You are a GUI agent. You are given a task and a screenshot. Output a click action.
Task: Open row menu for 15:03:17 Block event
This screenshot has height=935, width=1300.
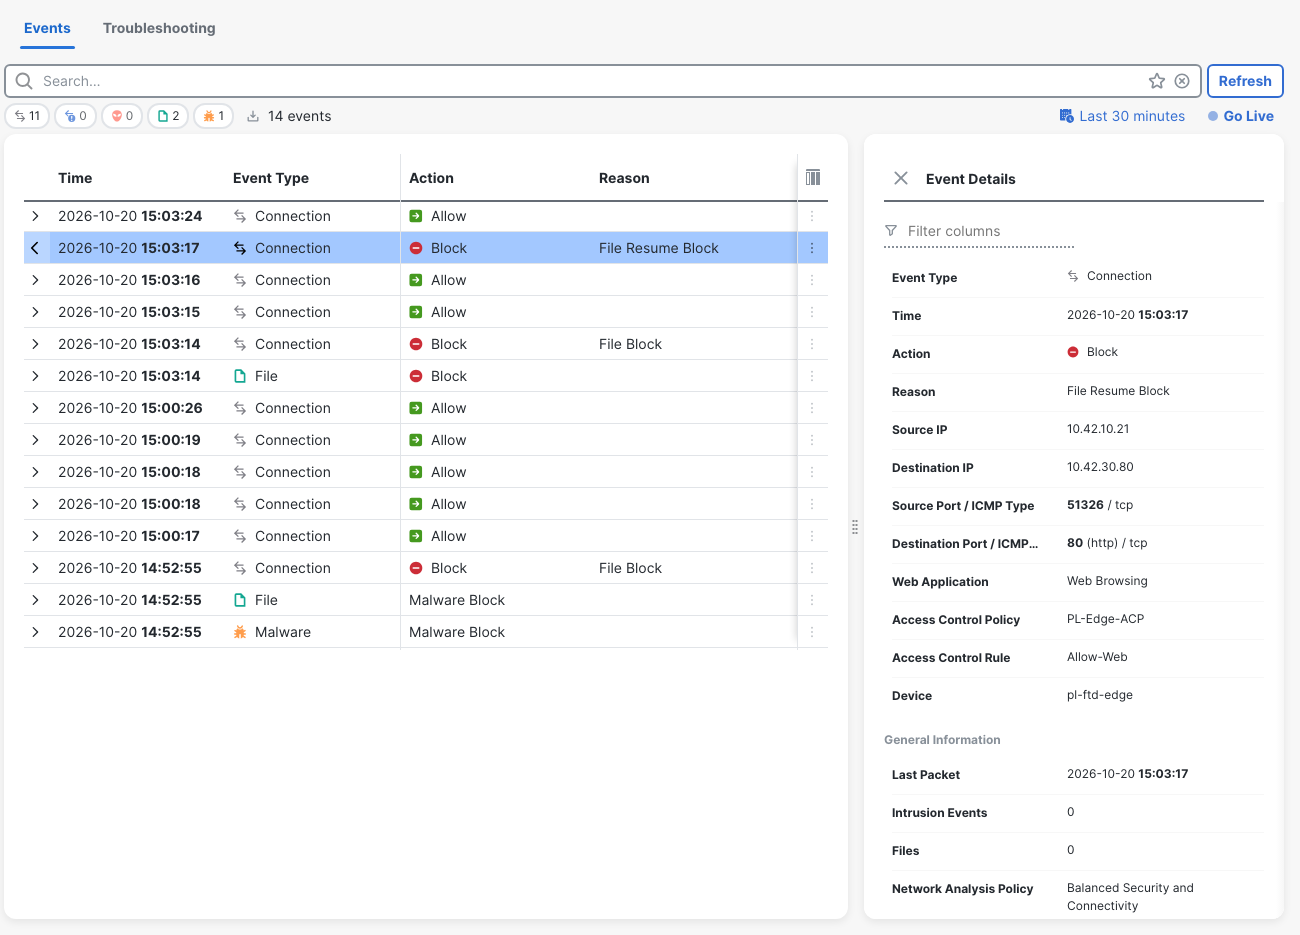point(812,248)
